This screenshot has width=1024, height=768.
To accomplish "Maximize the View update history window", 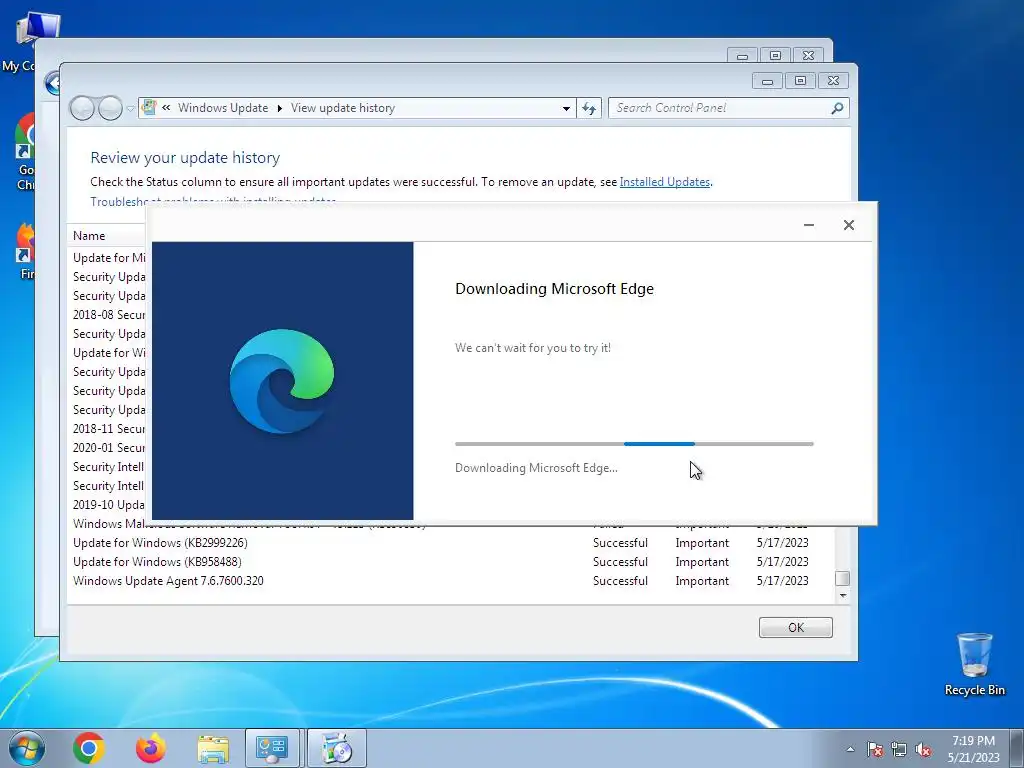I will point(800,81).
